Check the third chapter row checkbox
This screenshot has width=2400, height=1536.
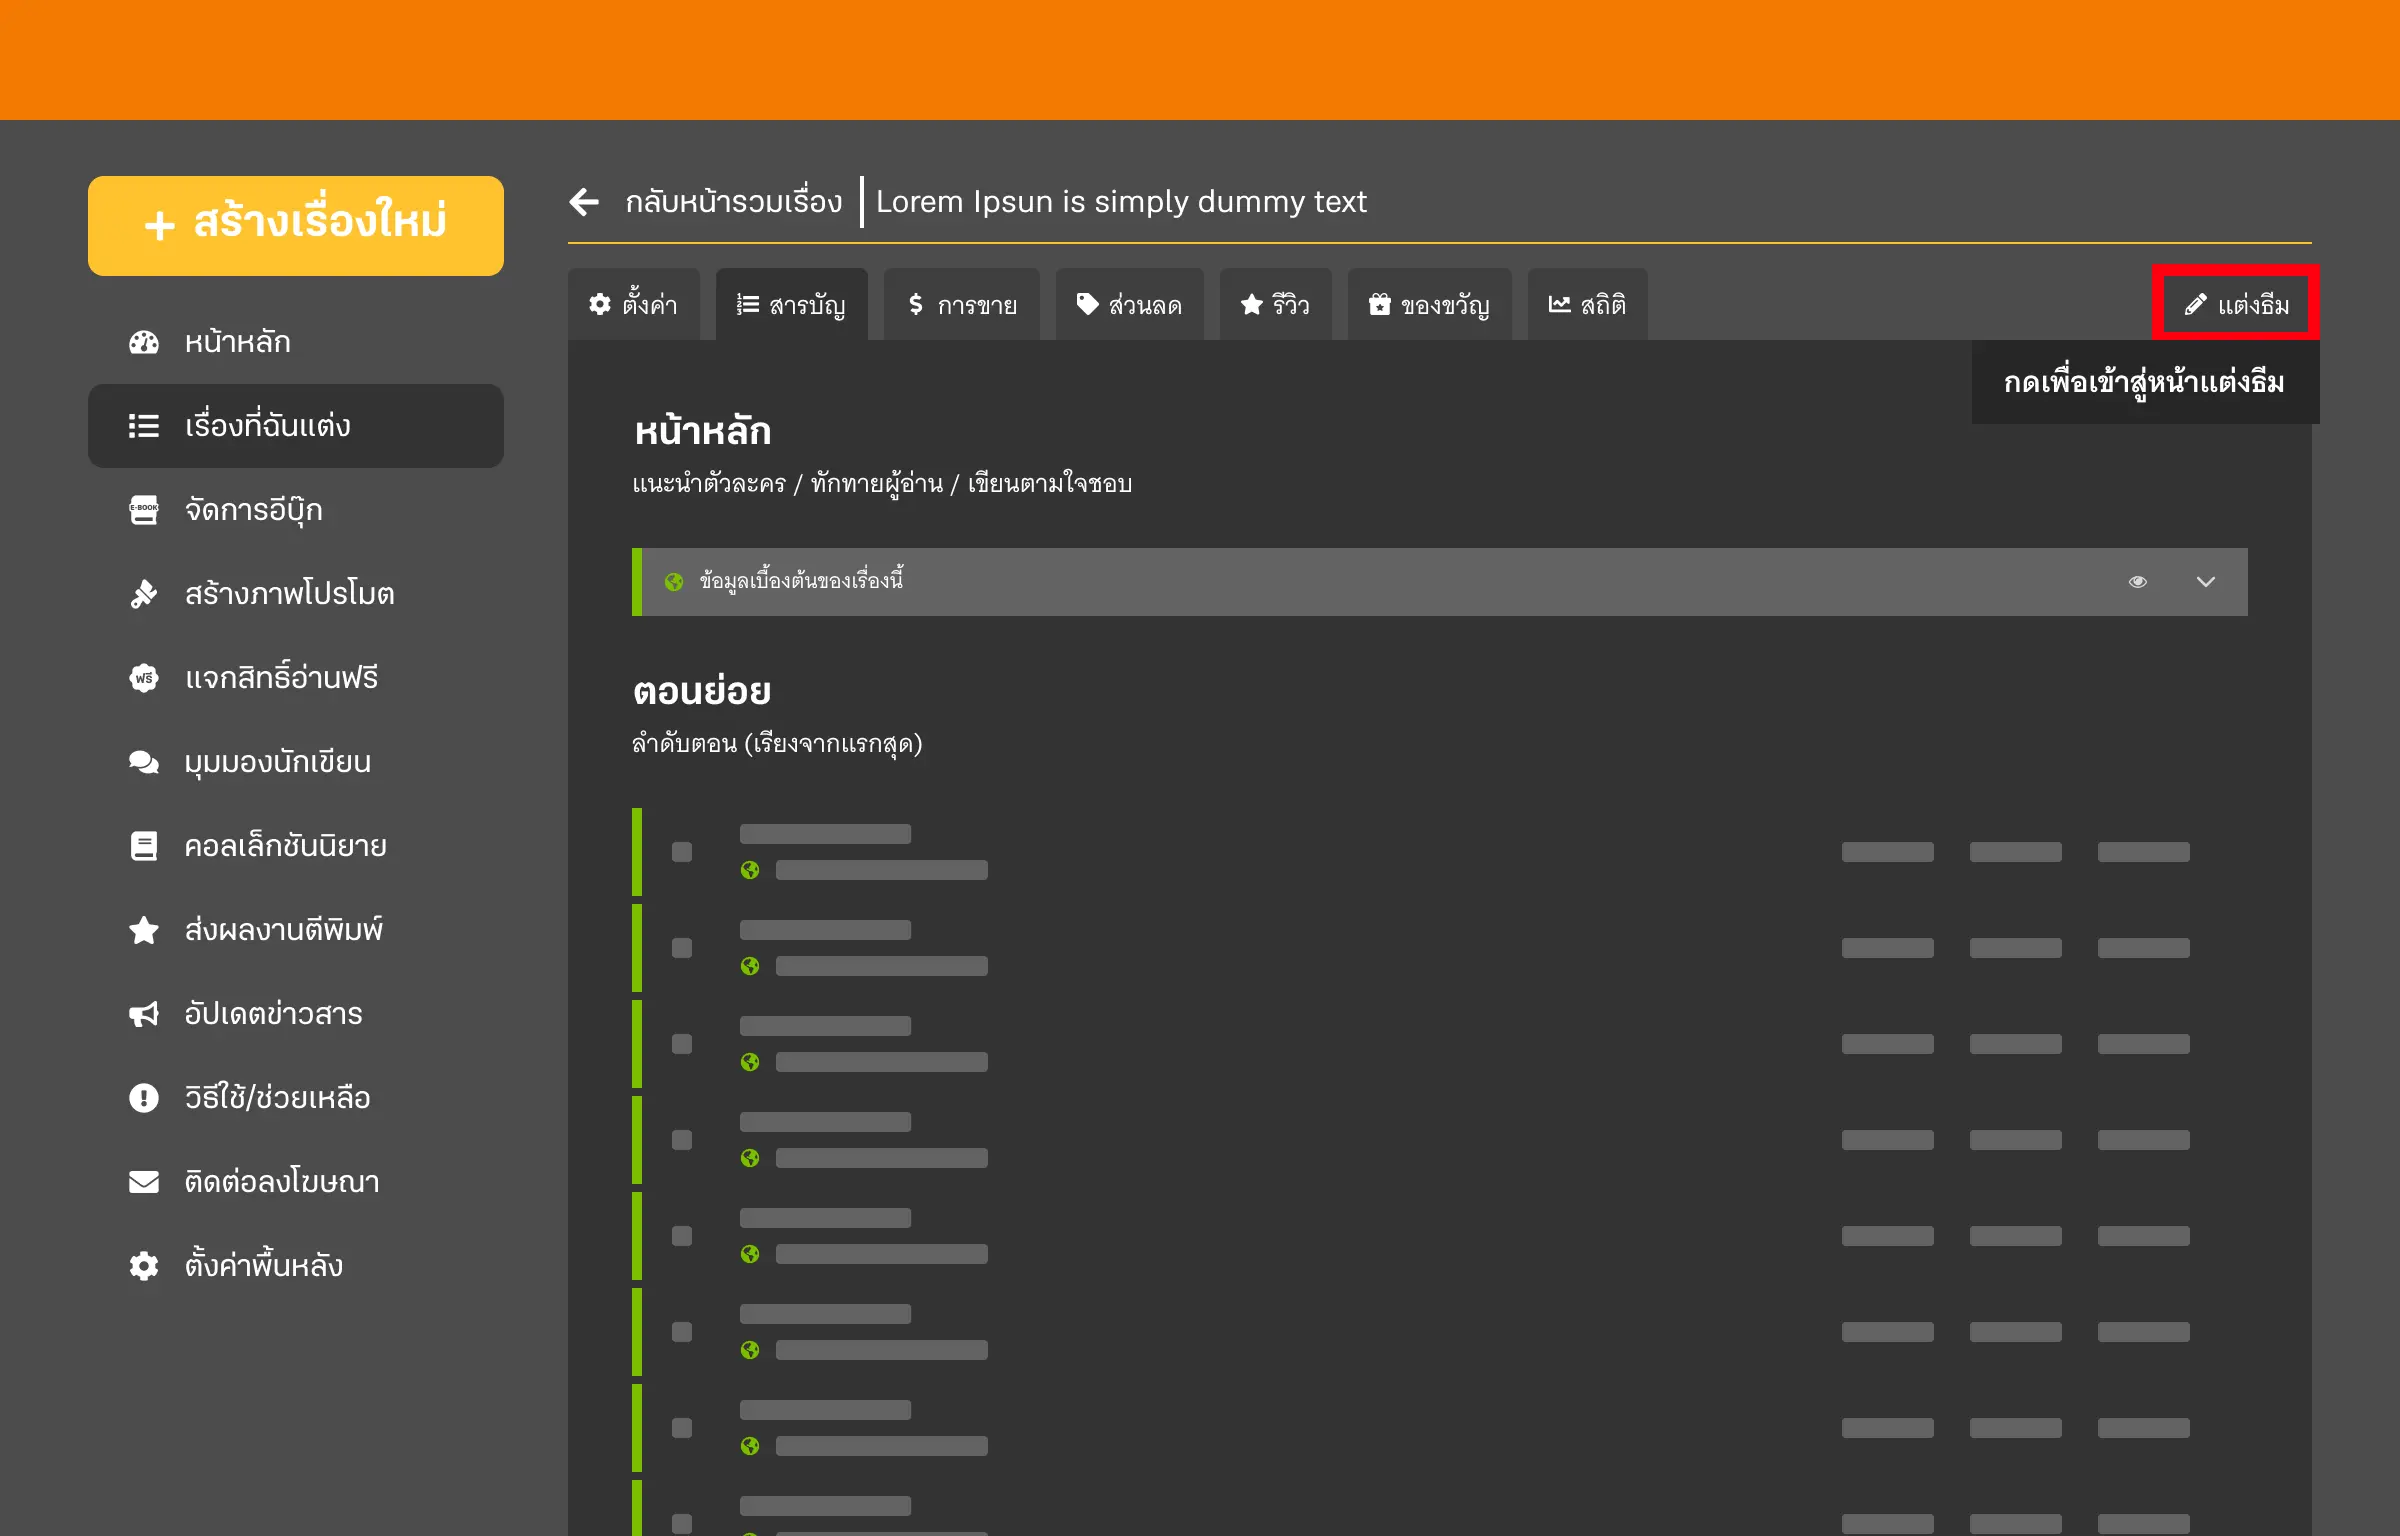682,1044
